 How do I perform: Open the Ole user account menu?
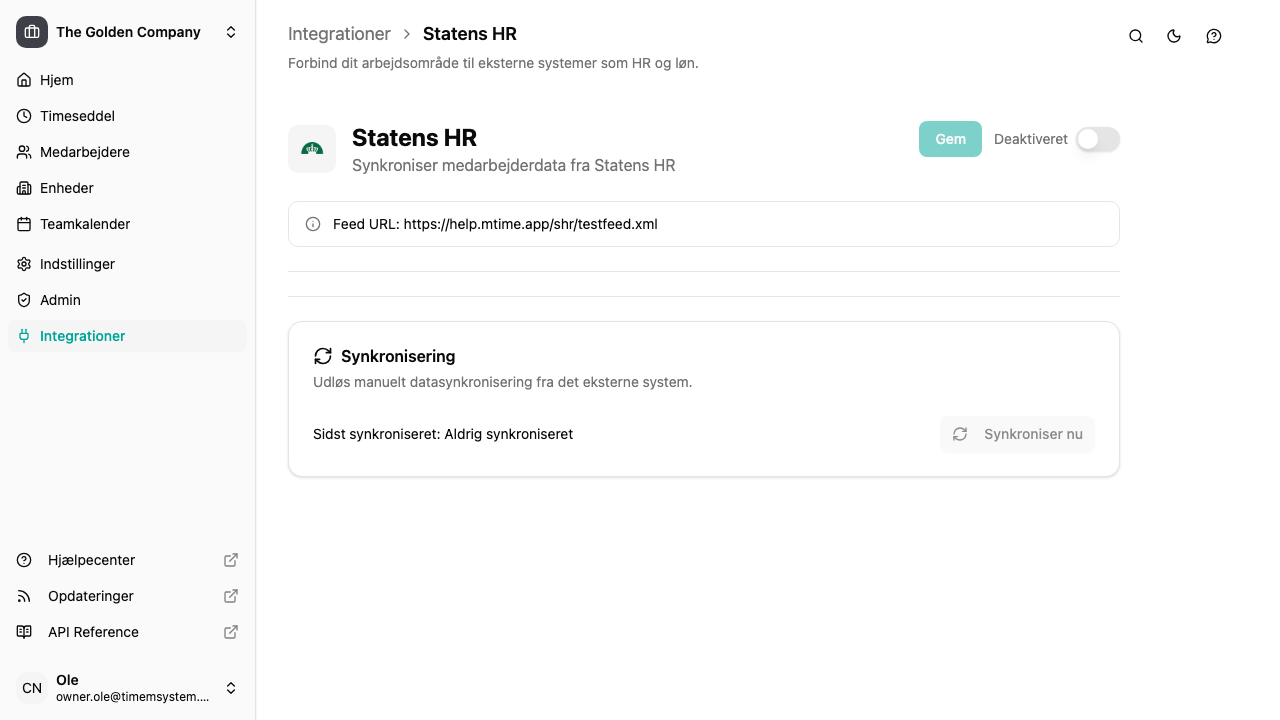(x=127, y=688)
